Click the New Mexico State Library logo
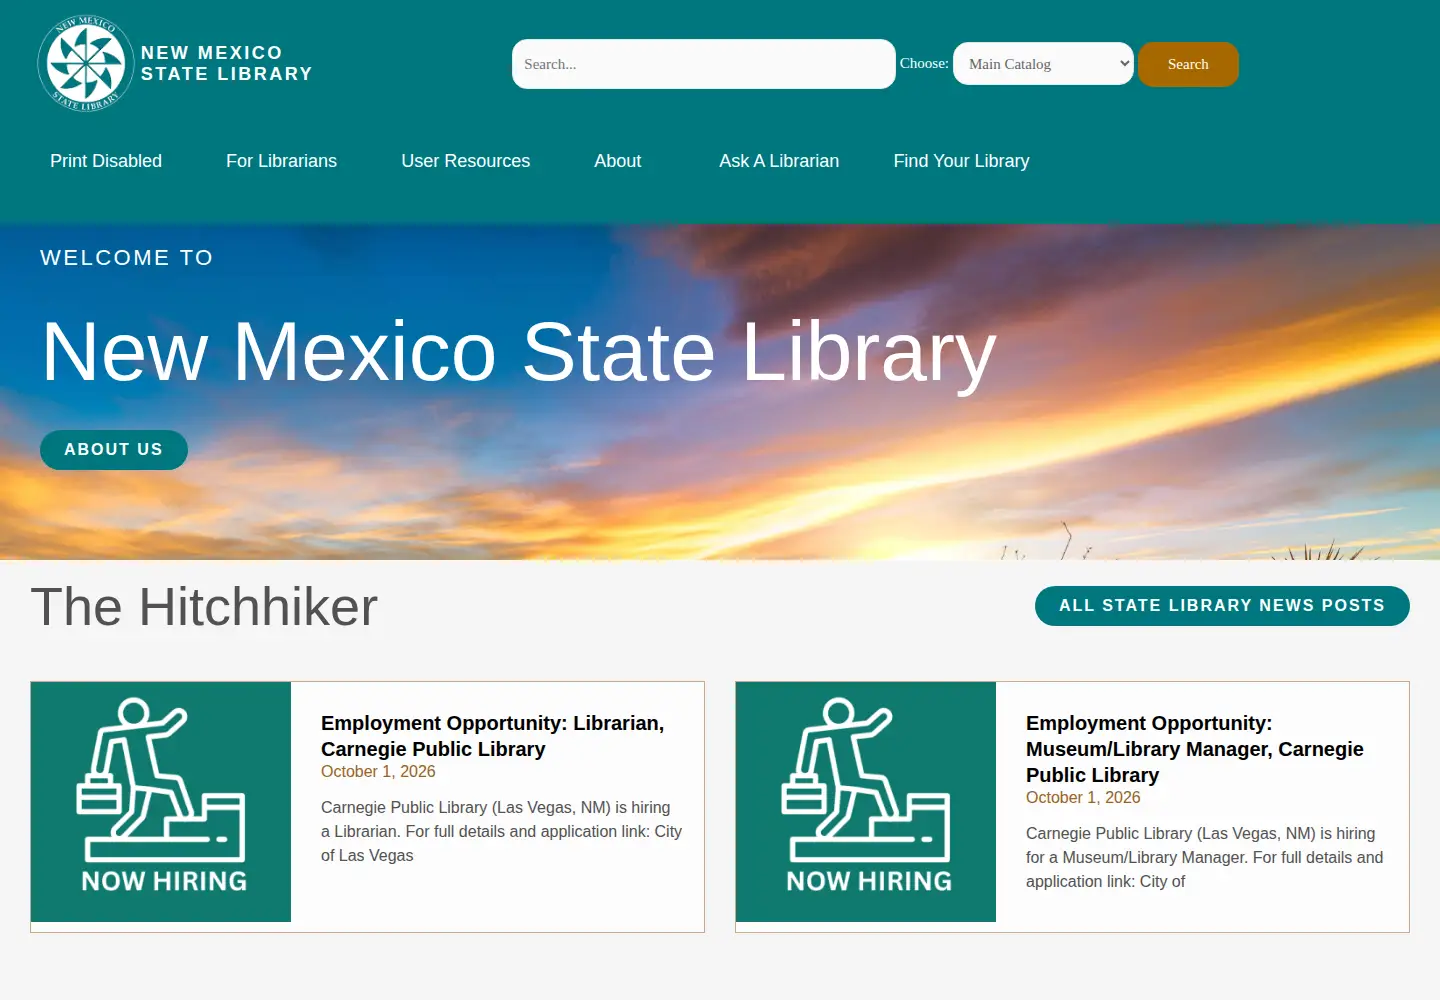 (x=85, y=63)
